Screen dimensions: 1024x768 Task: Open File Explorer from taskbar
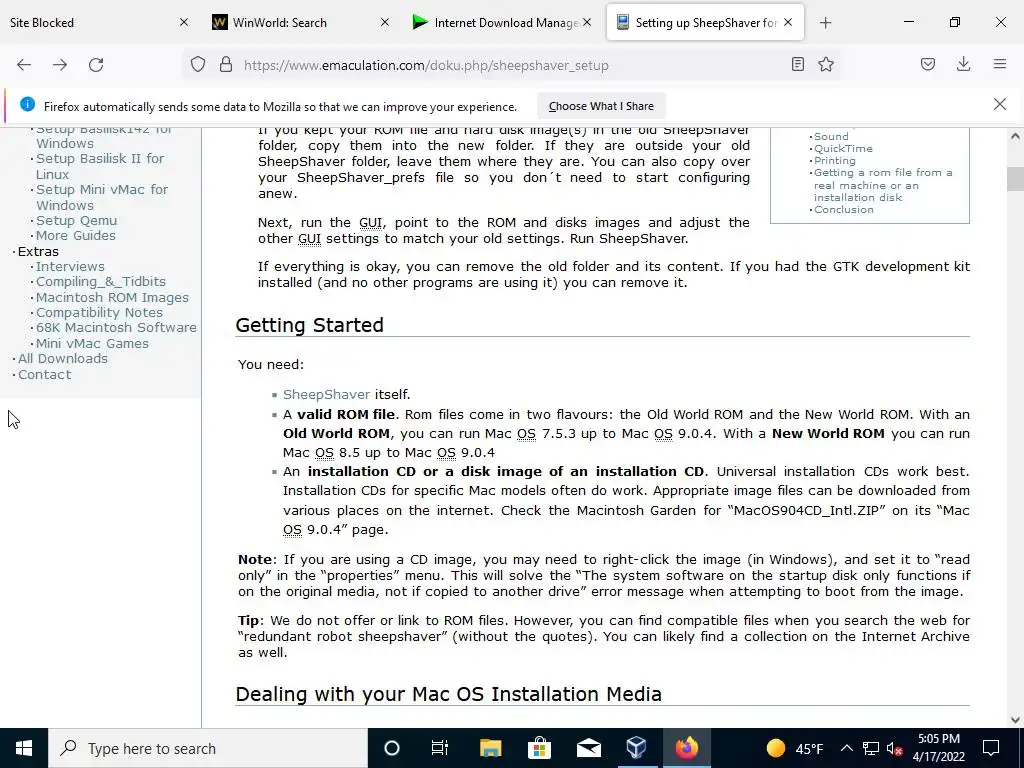490,748
